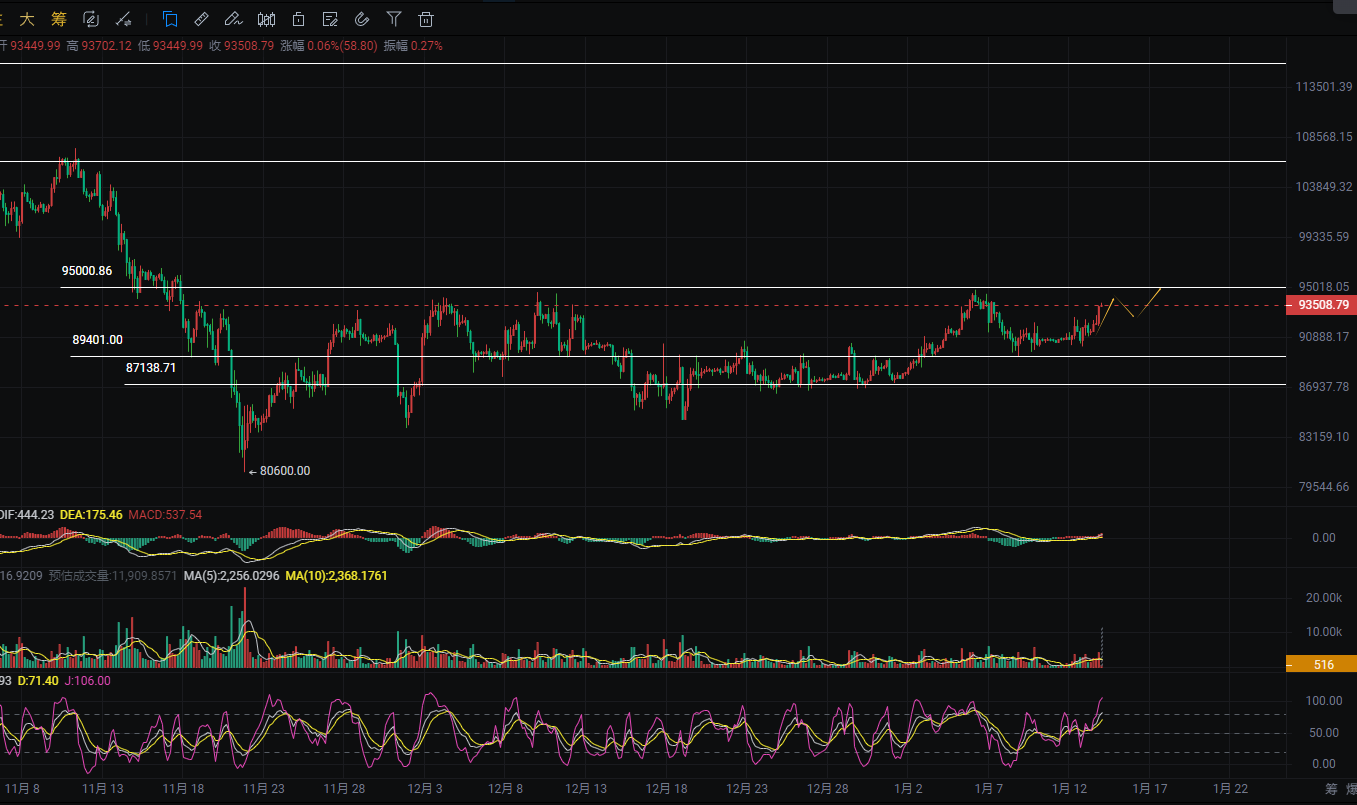Delete drawings with the trash icon
1357x805 pixels.
(426, 19)
